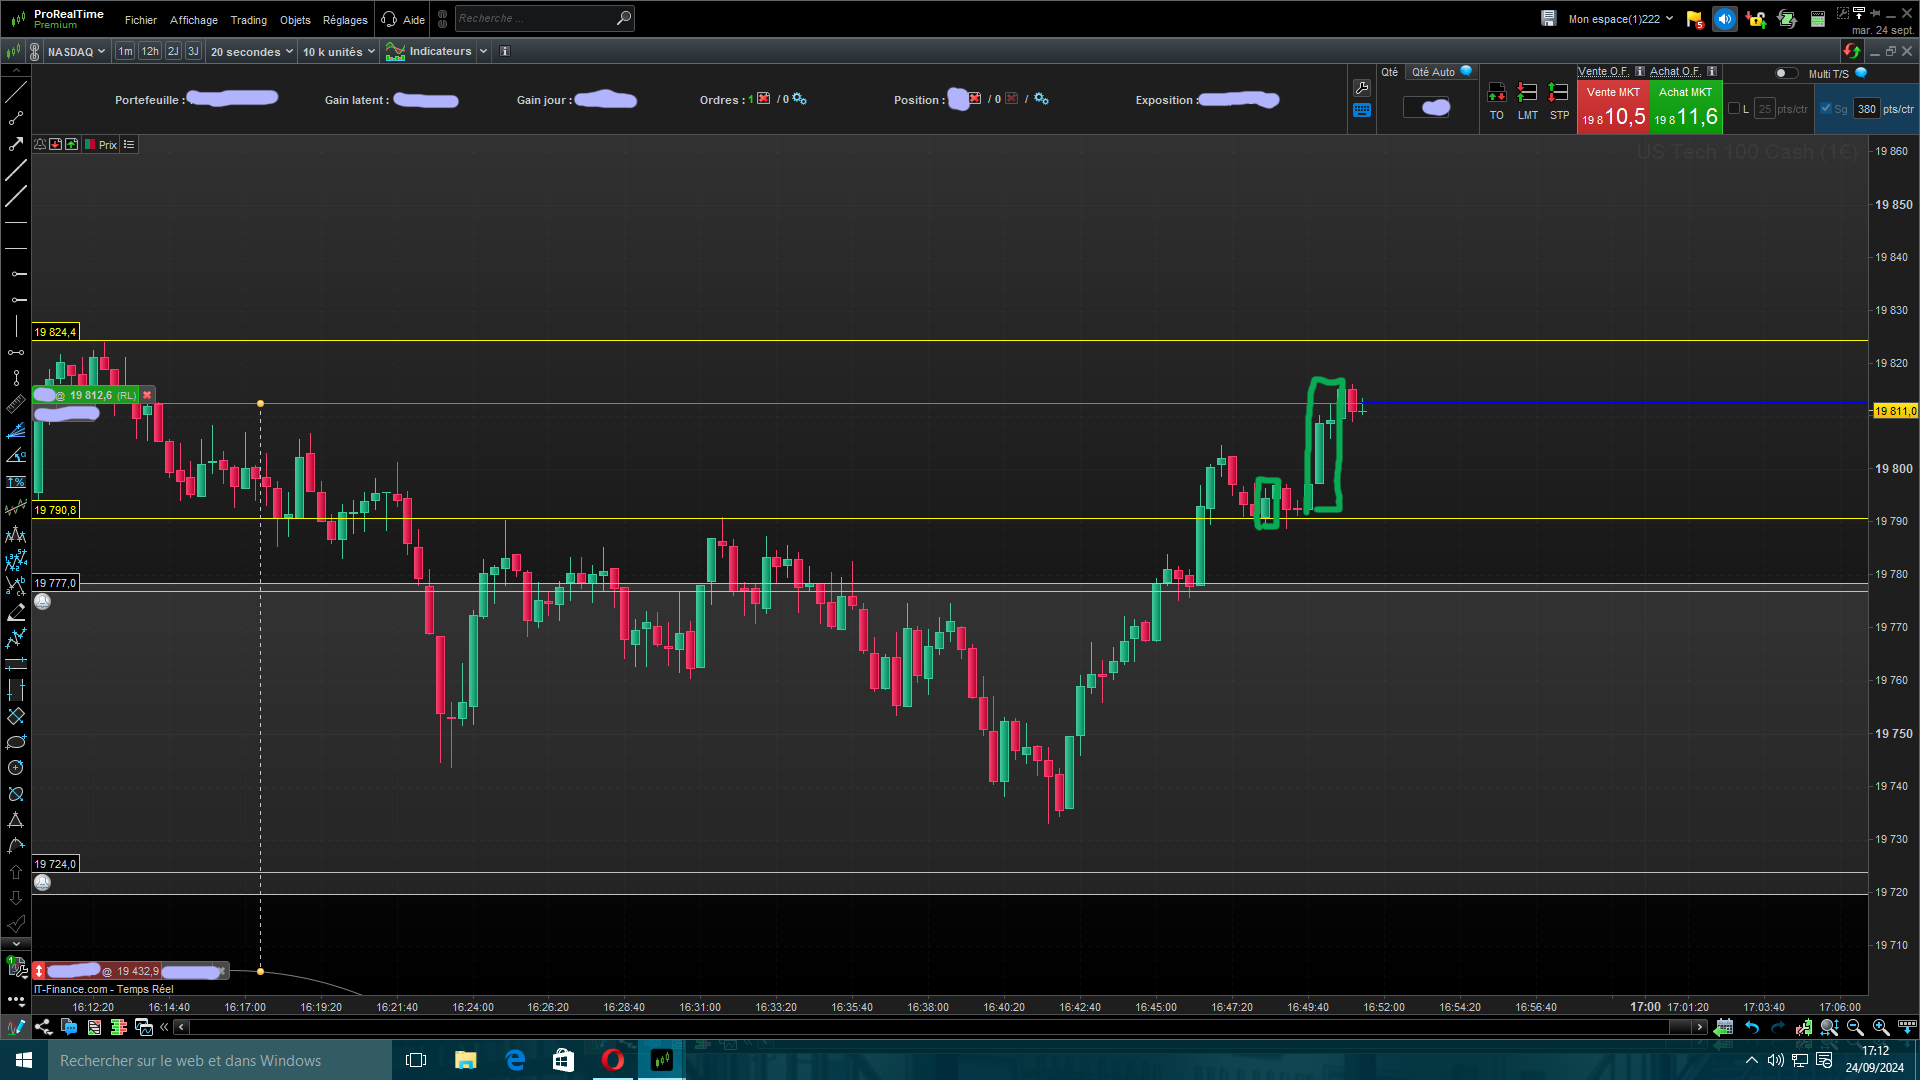Open the price list icon next to Prix
This screenshot has height=1080, width=1920.
pyautogui.click(x=129, y=145)
